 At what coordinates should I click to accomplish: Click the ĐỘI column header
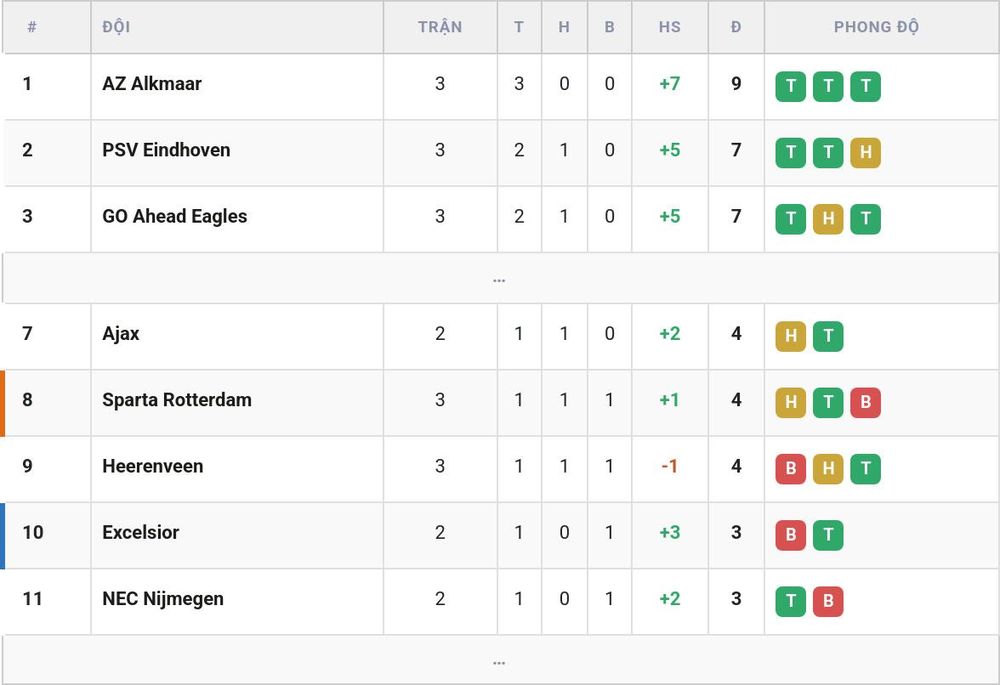pyautogui.click(x=116, y=27)
